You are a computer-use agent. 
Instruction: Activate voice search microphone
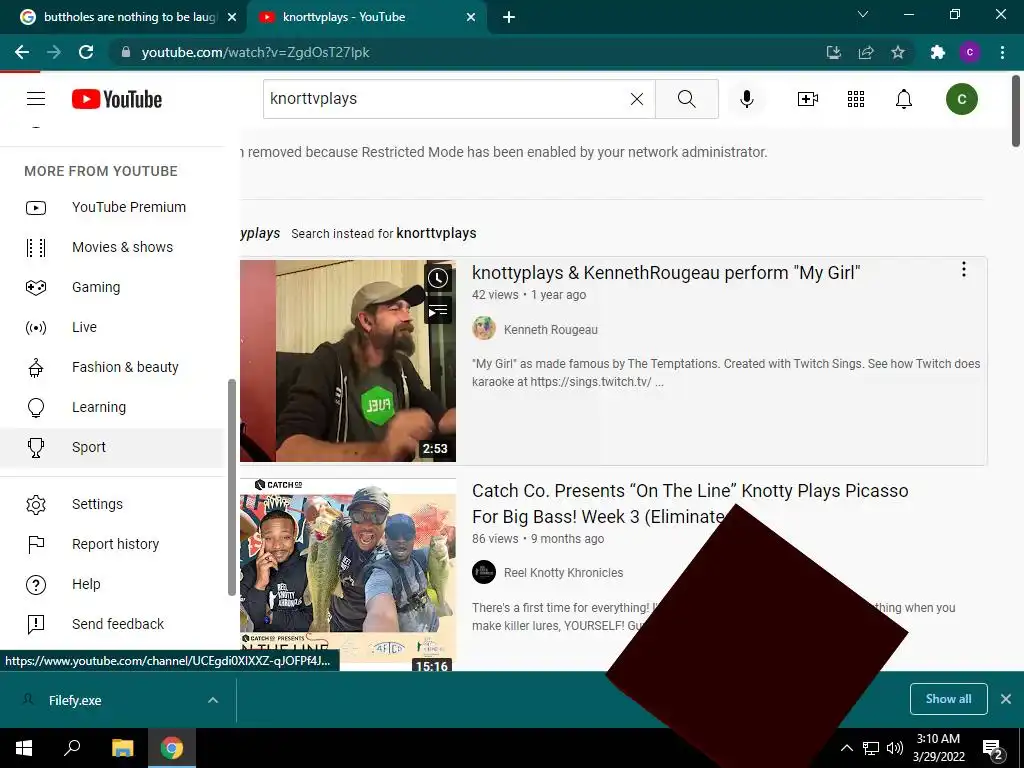tap(746, 99)
